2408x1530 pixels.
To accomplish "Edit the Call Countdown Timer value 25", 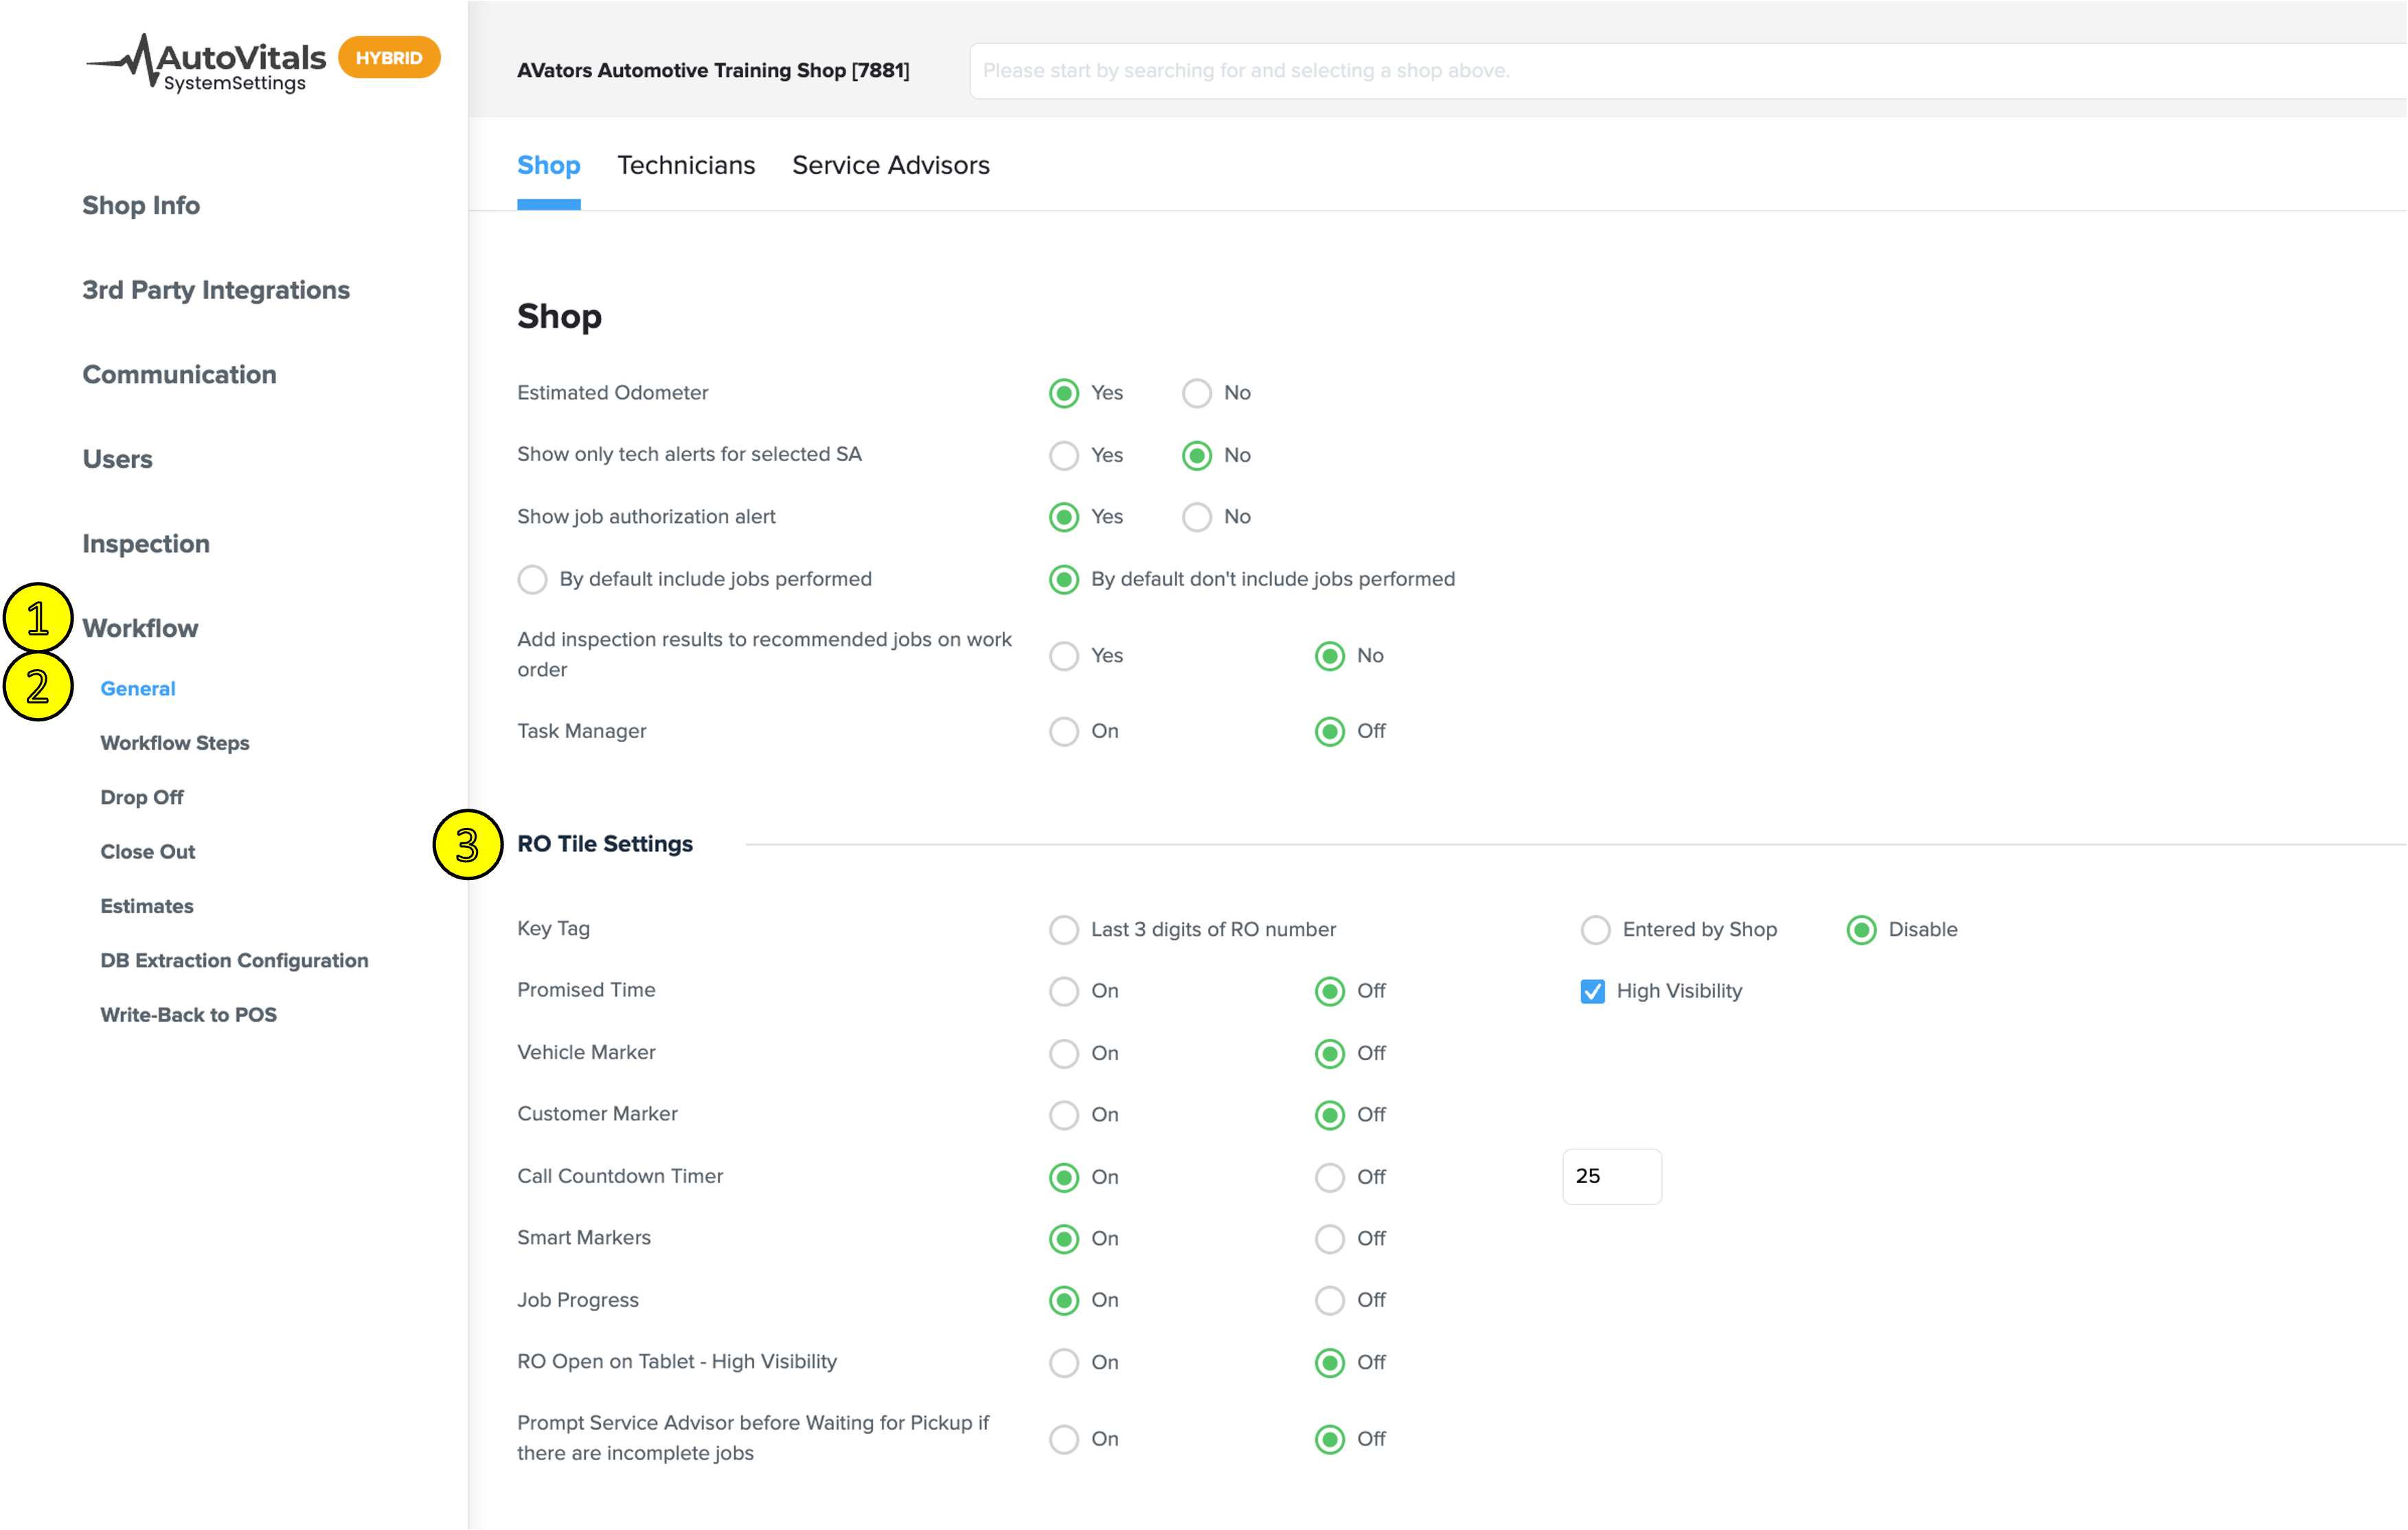I will [1611, 1177].
